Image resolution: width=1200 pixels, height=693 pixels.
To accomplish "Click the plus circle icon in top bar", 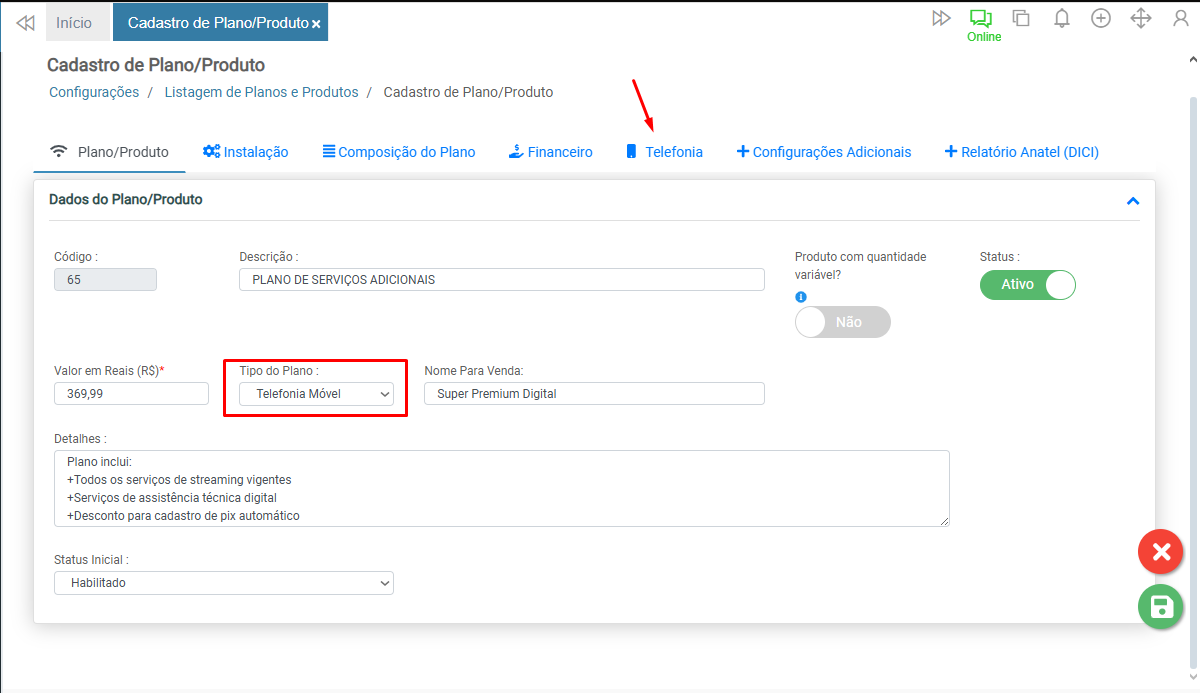I will [1101, 18].
